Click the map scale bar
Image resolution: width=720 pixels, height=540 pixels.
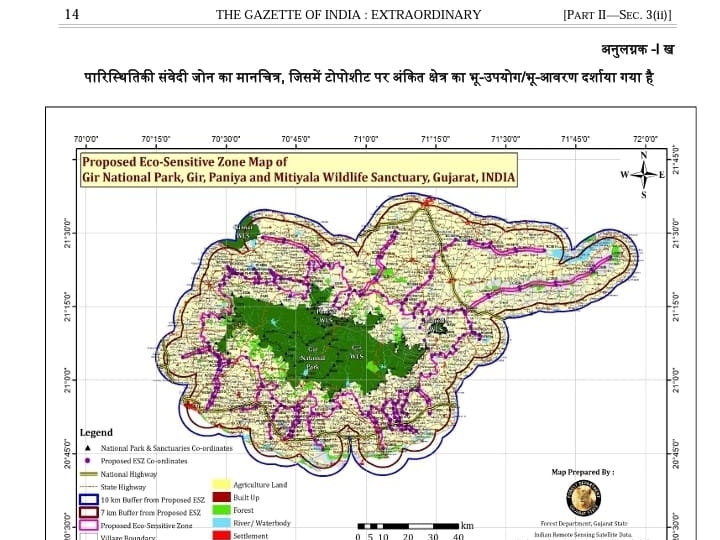408,525
